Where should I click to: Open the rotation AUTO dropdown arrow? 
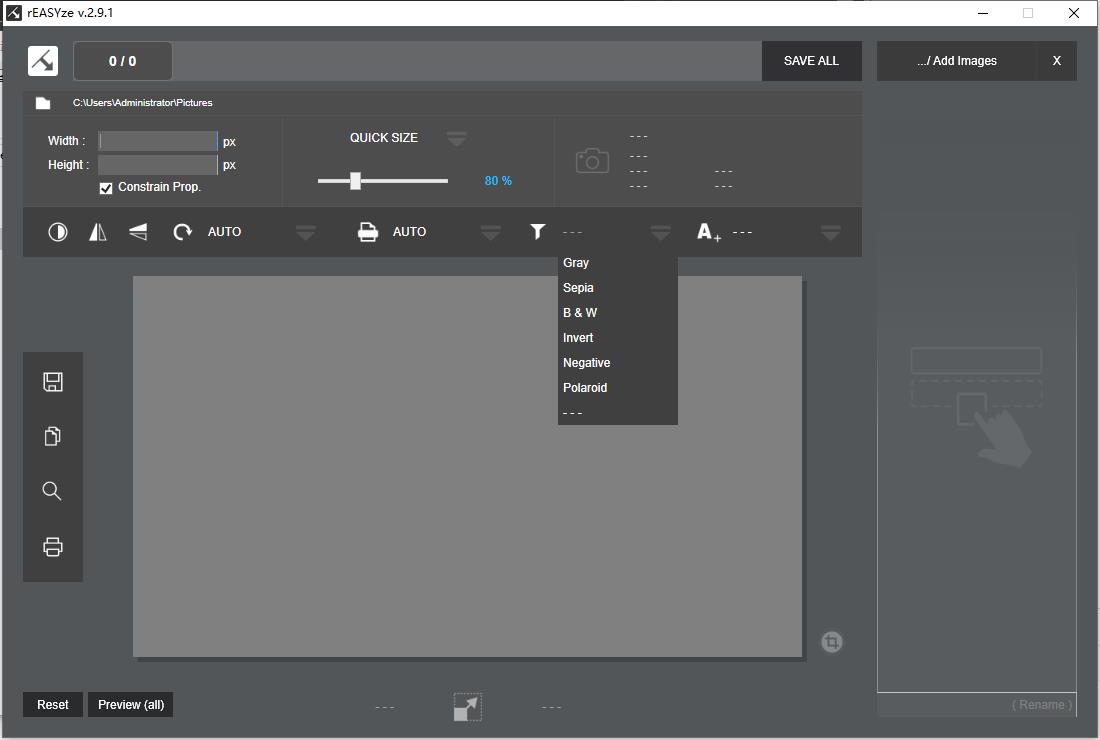pos(306,233)
